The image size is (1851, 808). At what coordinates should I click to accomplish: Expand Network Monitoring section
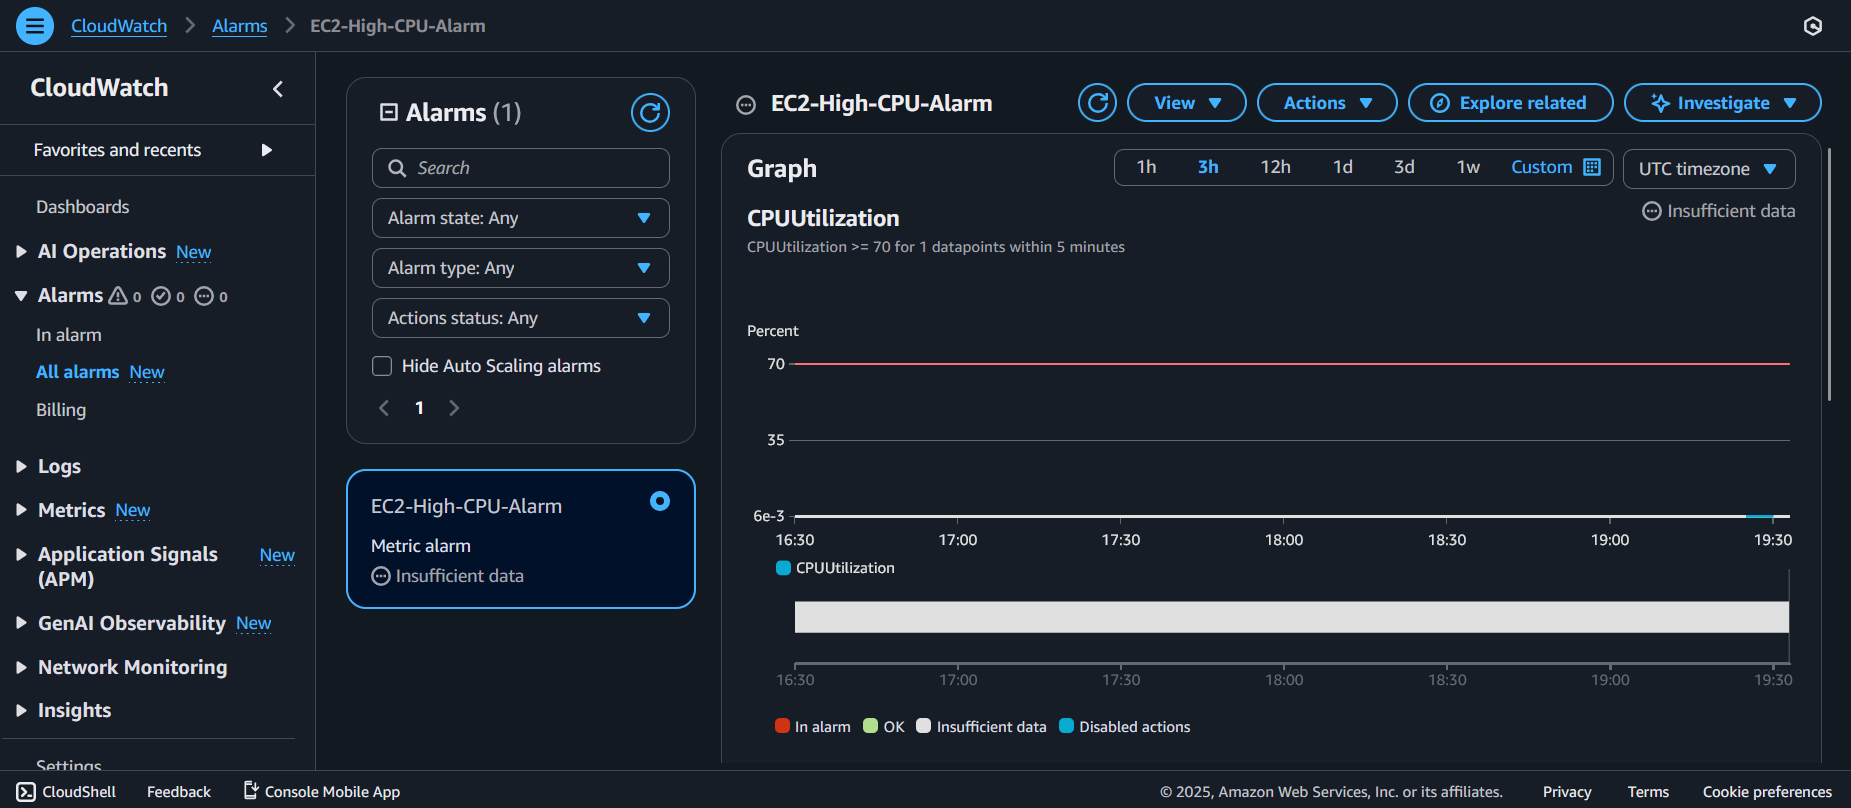(x=21, y=667)
